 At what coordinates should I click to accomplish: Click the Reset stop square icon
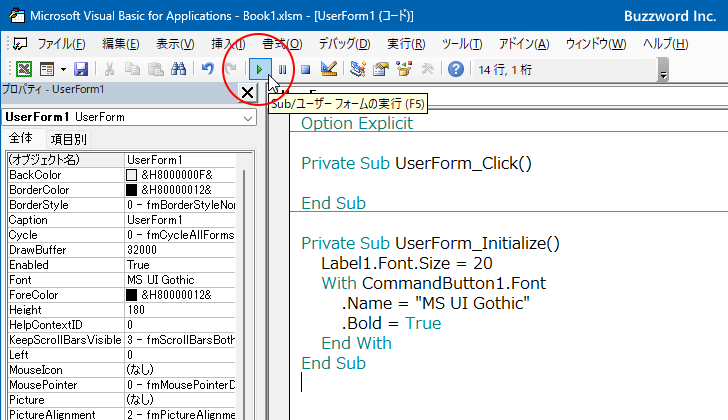[x=306, y=70]
